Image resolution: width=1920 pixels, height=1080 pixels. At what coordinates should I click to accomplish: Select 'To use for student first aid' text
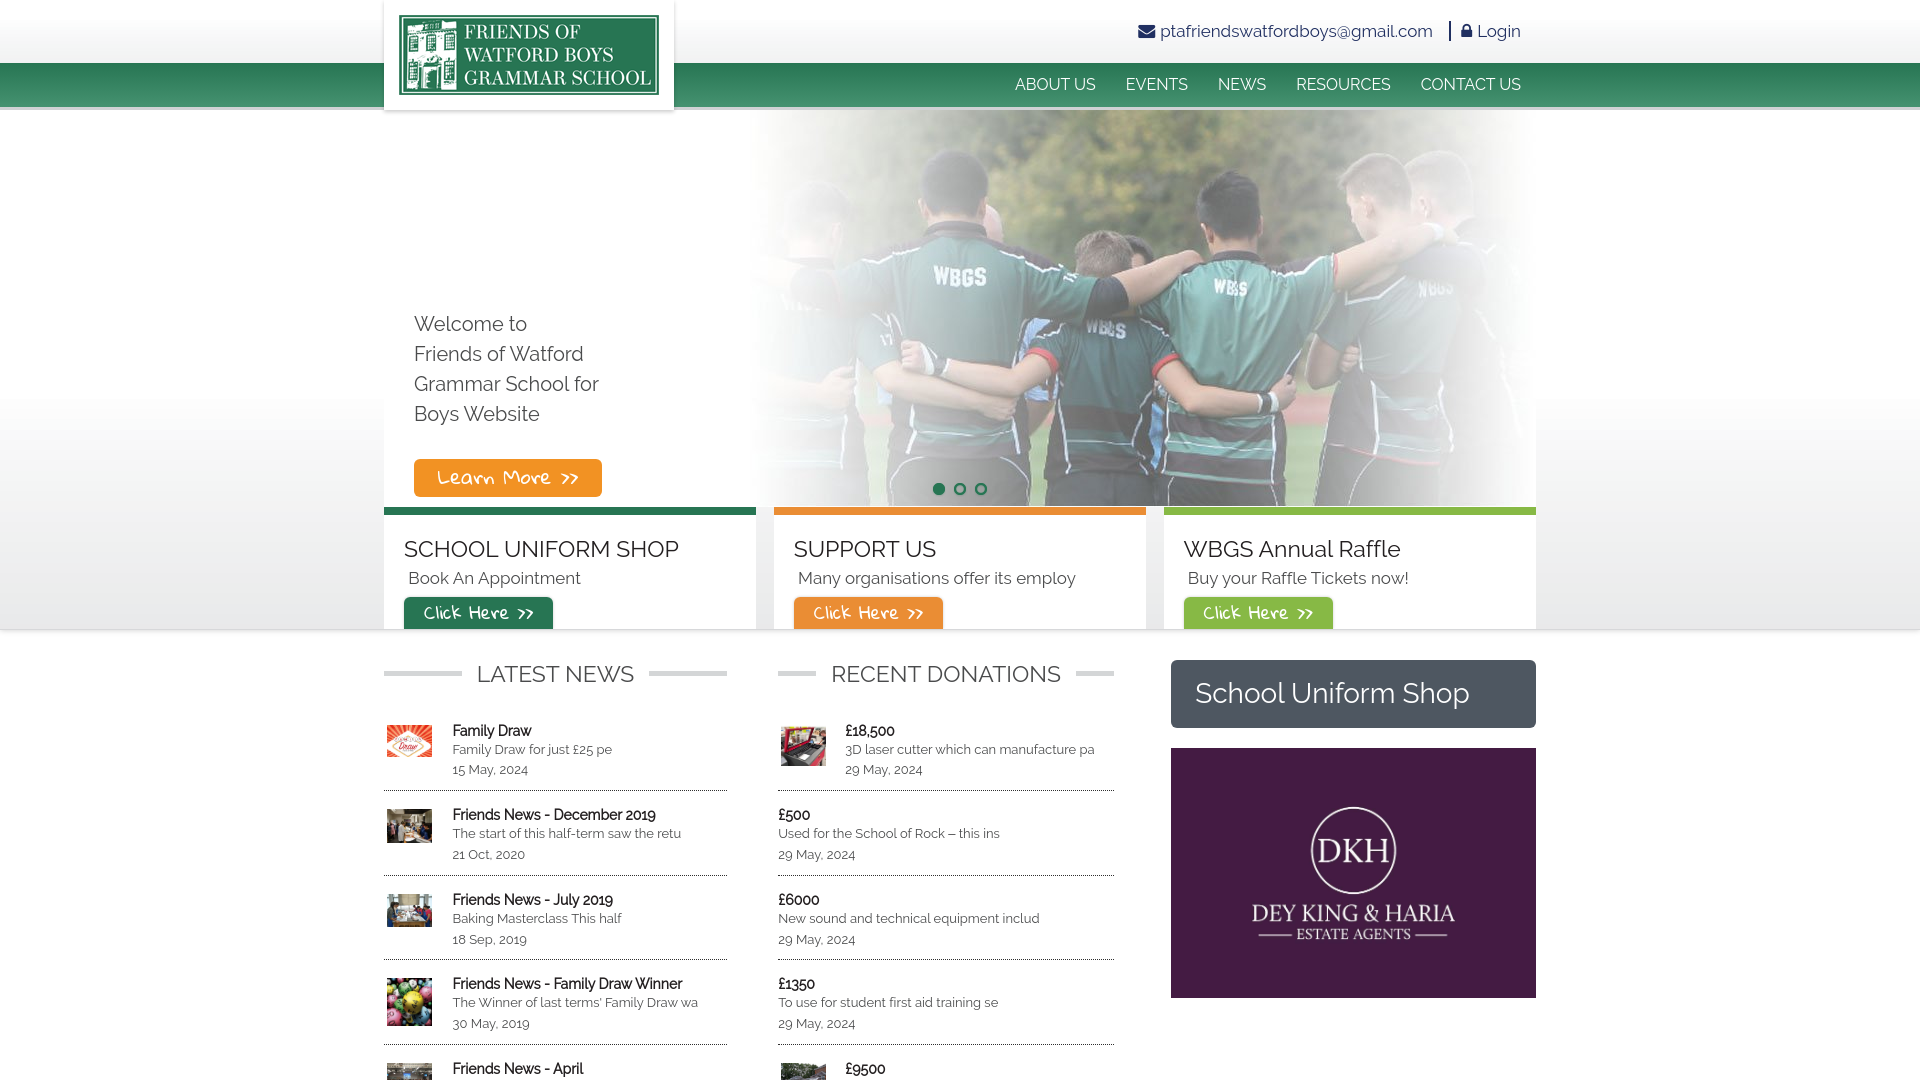(x=888, y=1003)
